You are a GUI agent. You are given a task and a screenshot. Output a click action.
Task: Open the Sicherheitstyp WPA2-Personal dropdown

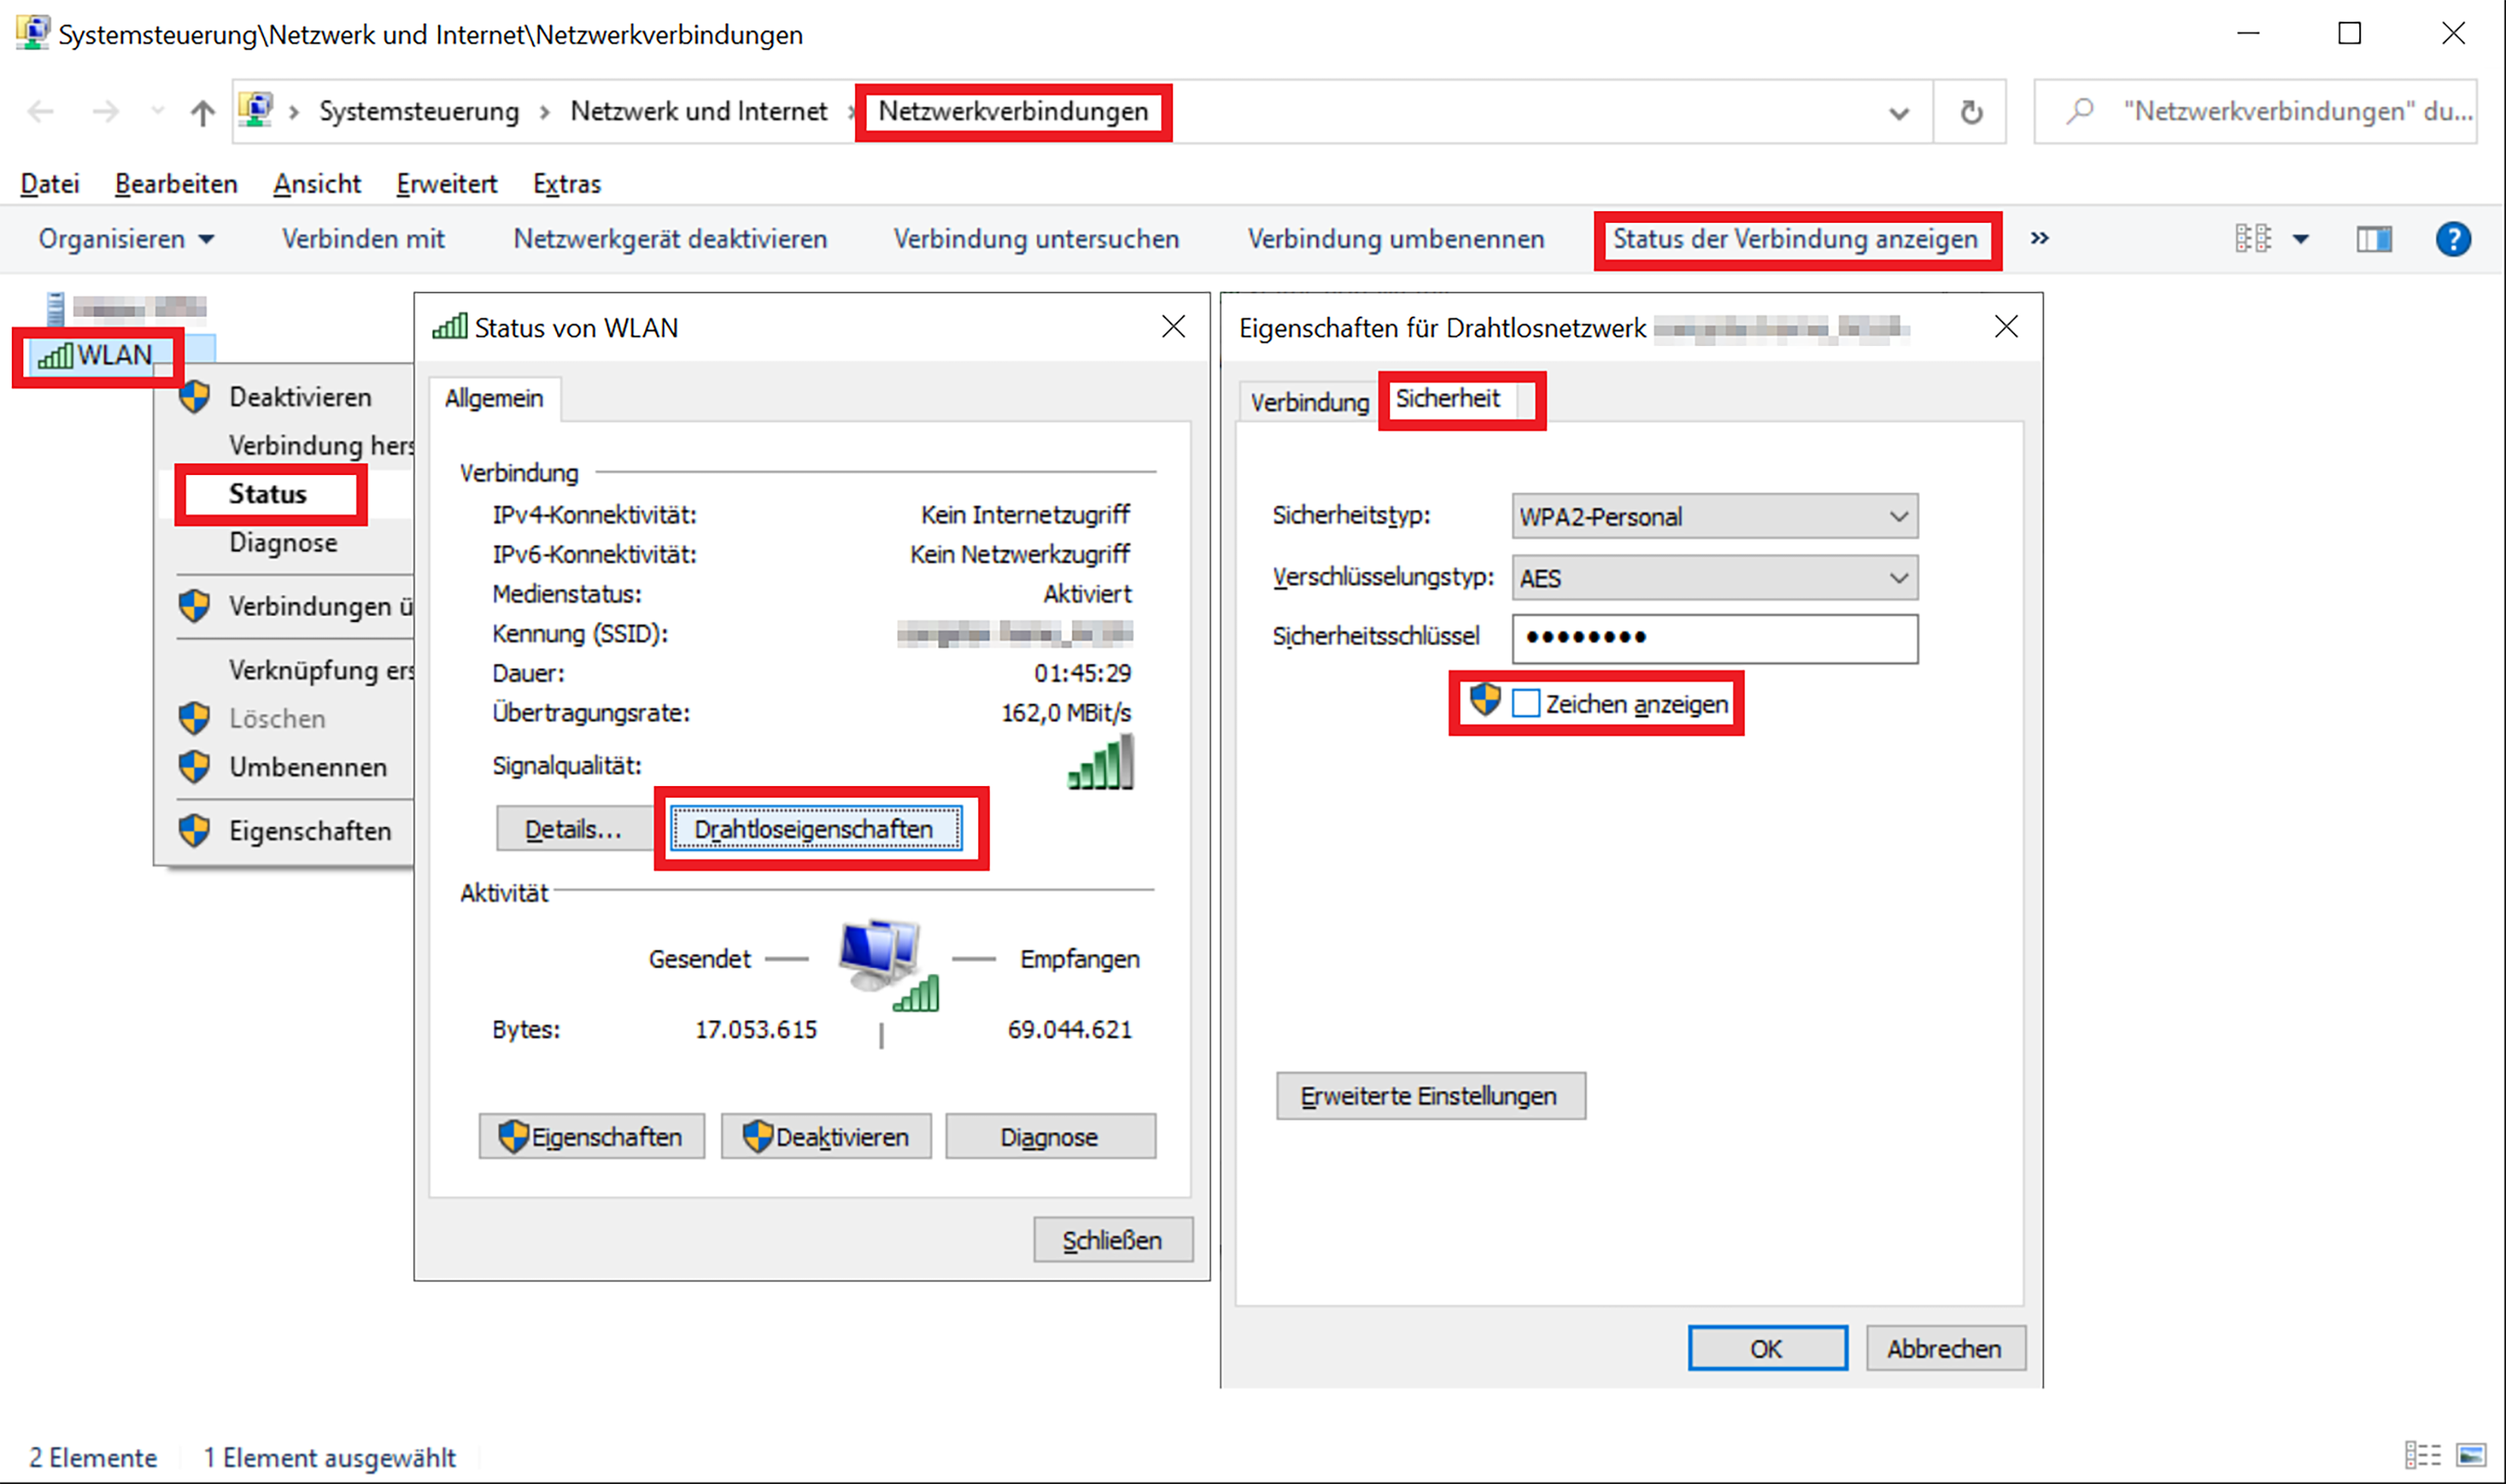pyautogui.click(x=1714, y=517)
